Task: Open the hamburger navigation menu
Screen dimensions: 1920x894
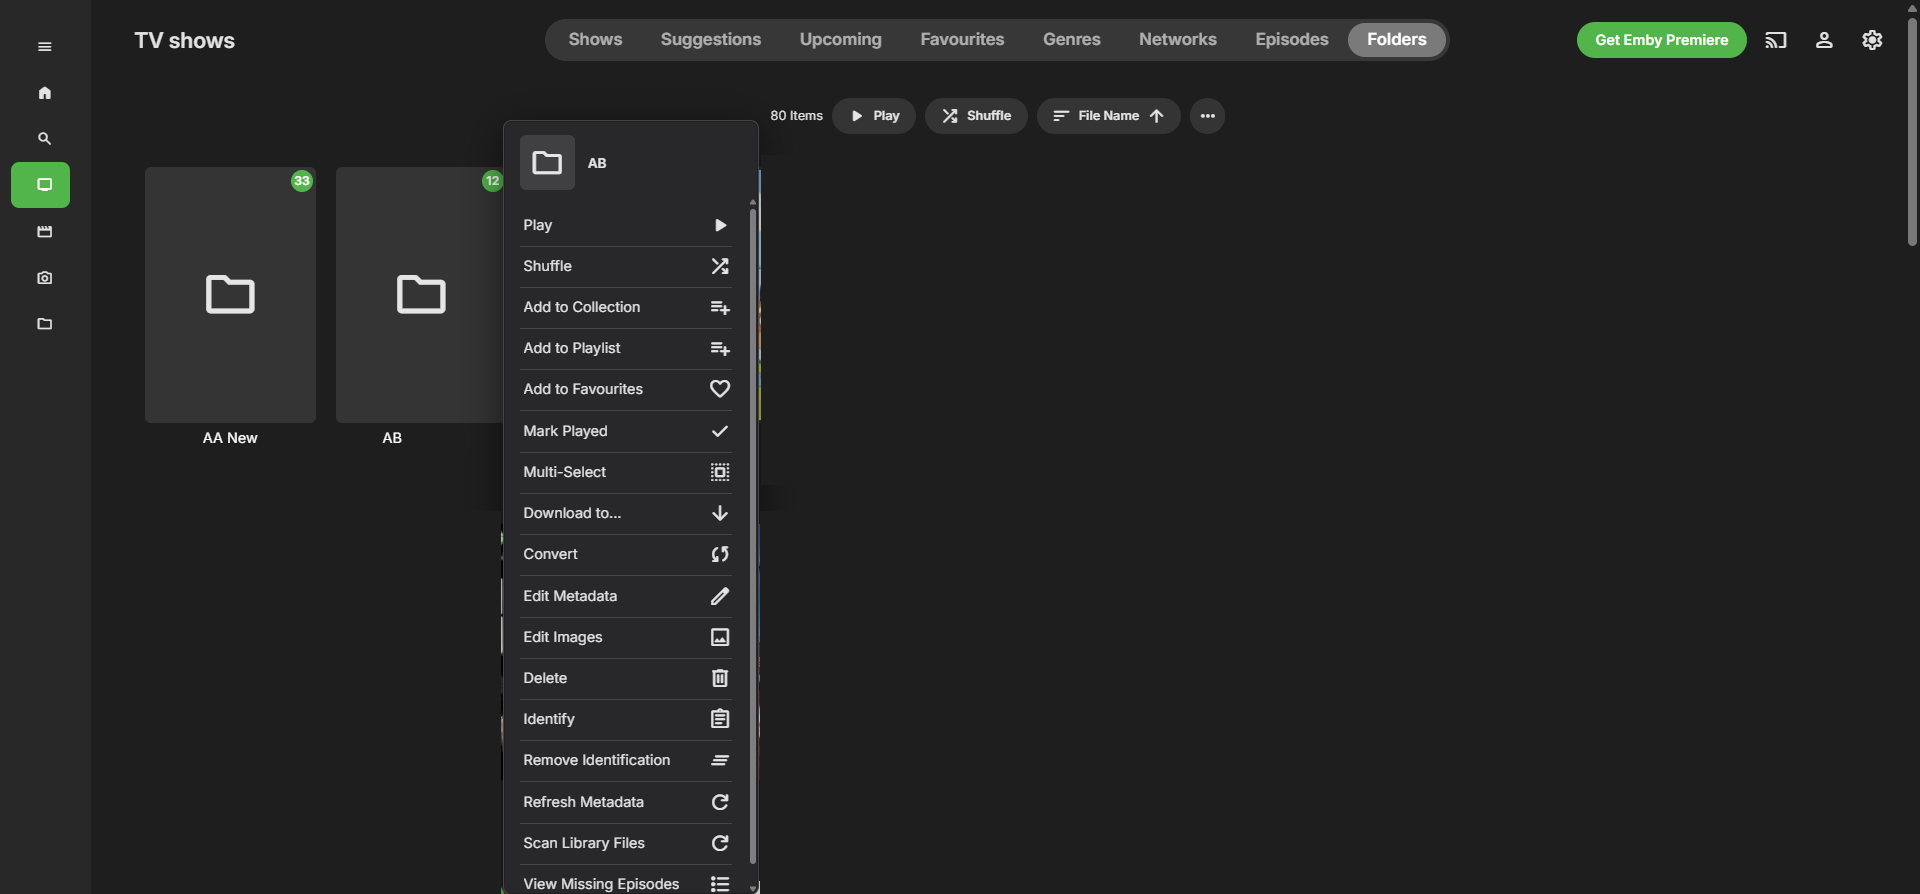Action: [x=44, y=47]
